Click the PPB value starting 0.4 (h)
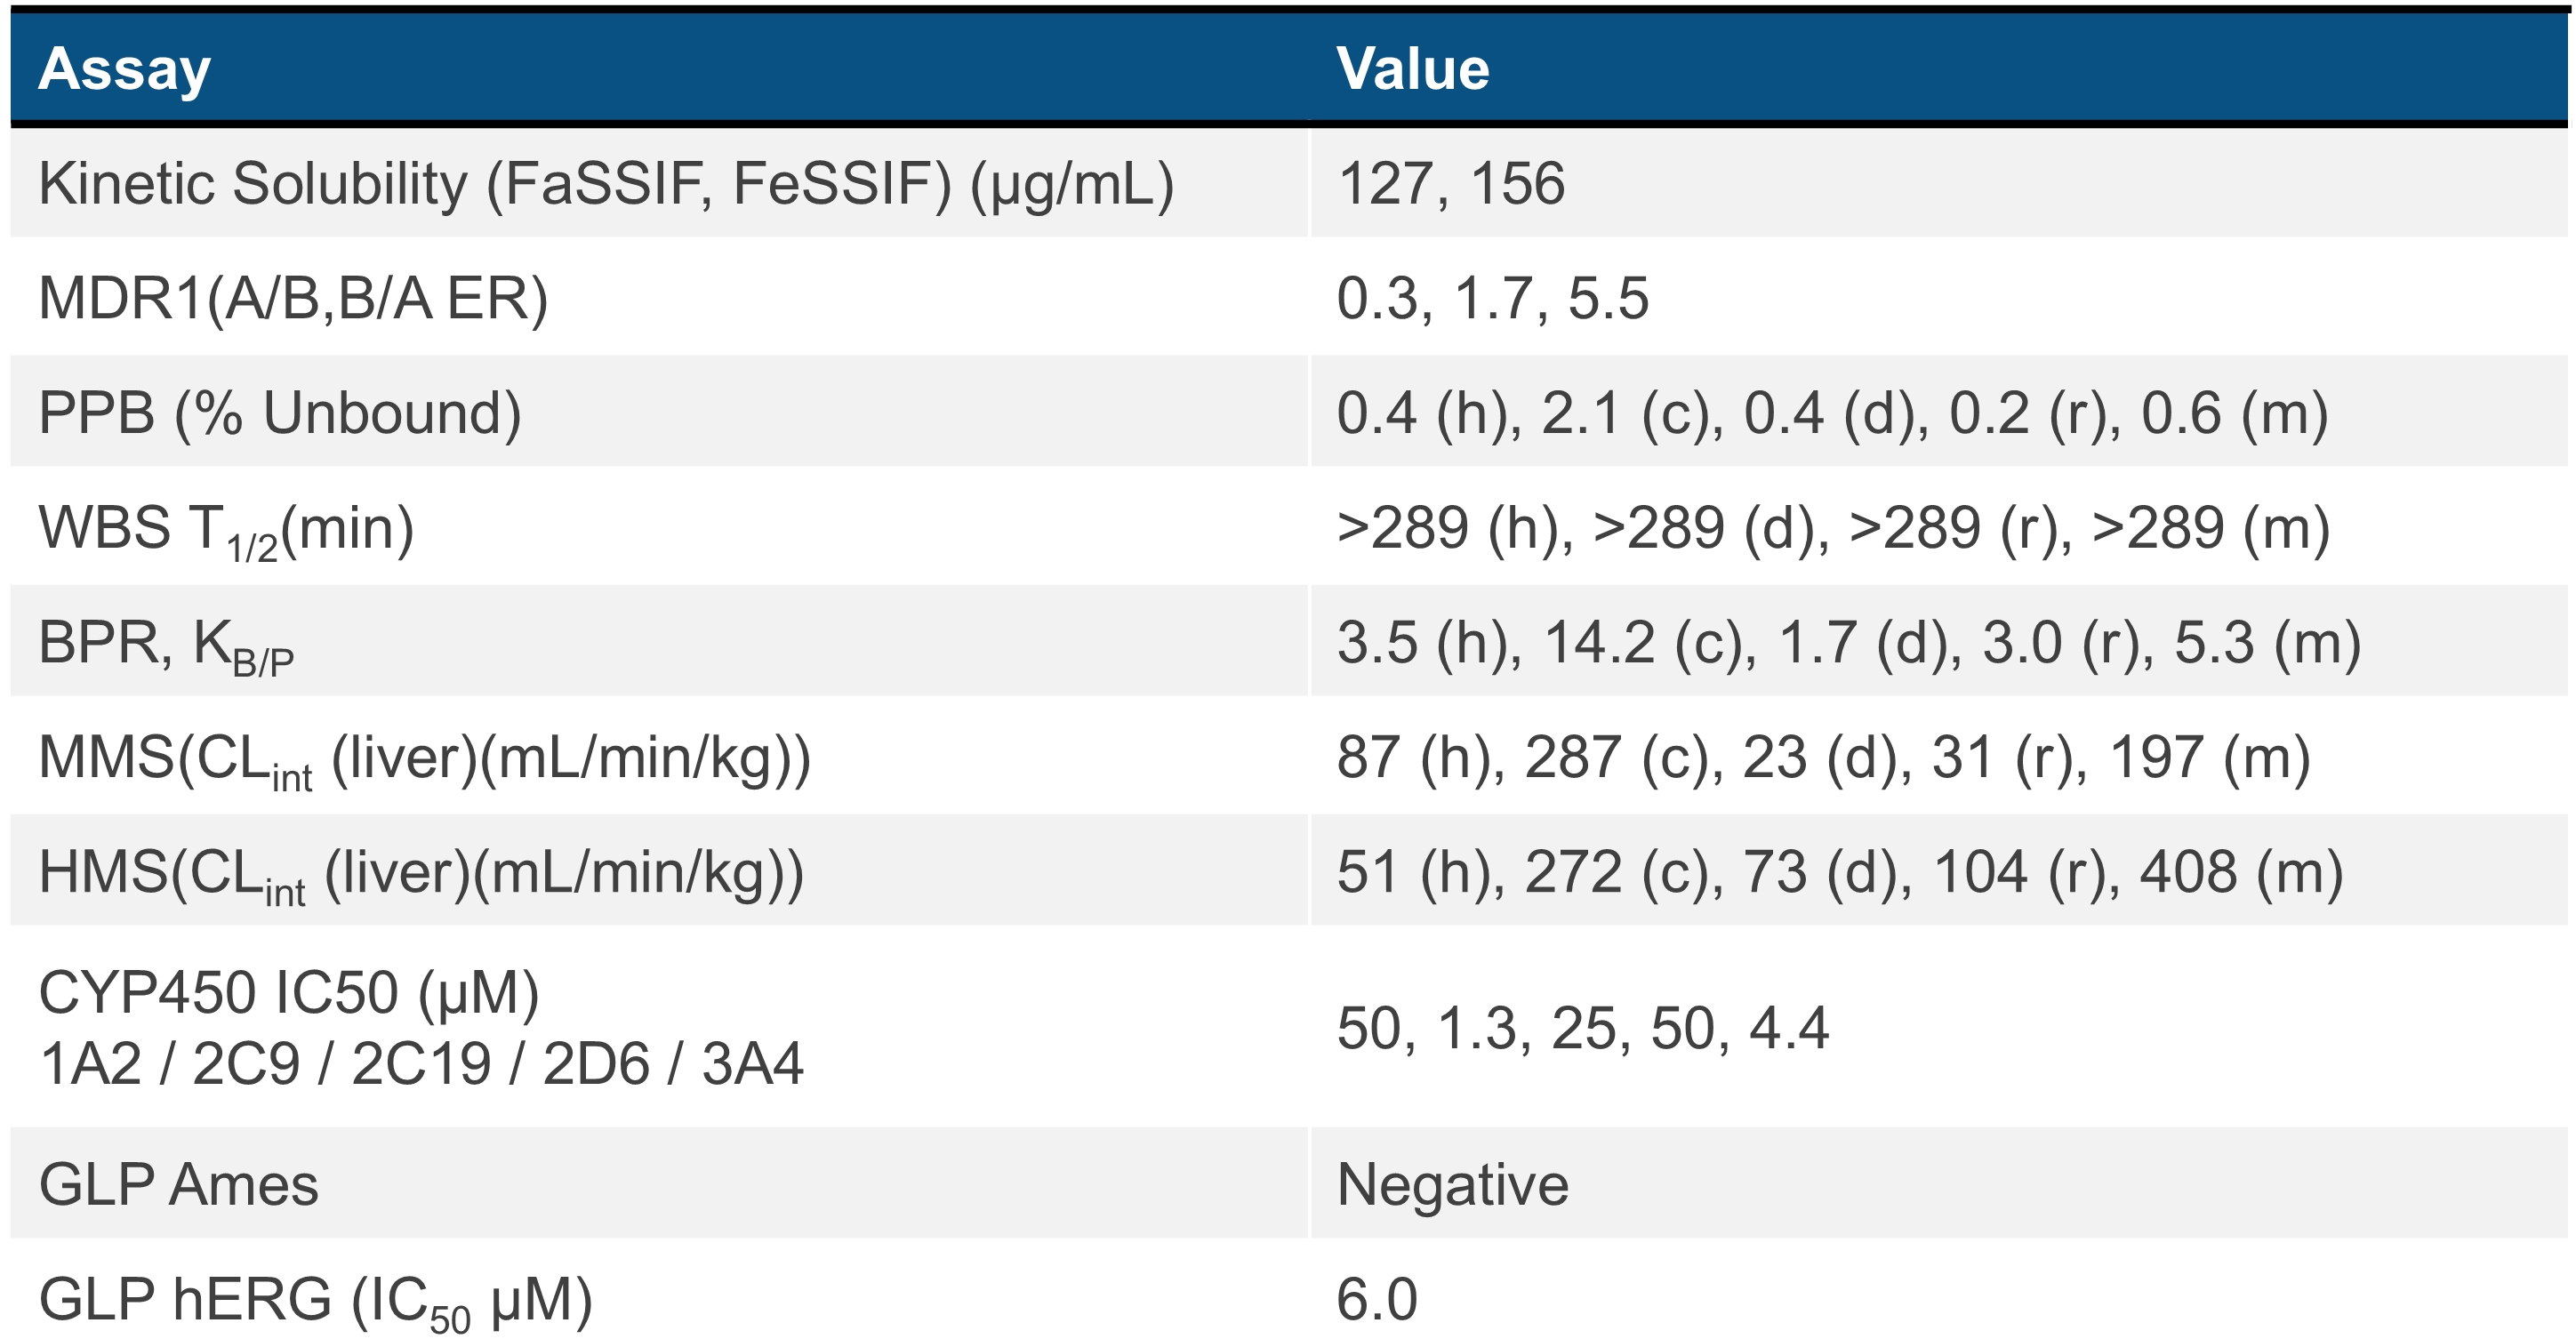The width and height of the screenshot is (2576, 1339). click(x=1832, y=413)
